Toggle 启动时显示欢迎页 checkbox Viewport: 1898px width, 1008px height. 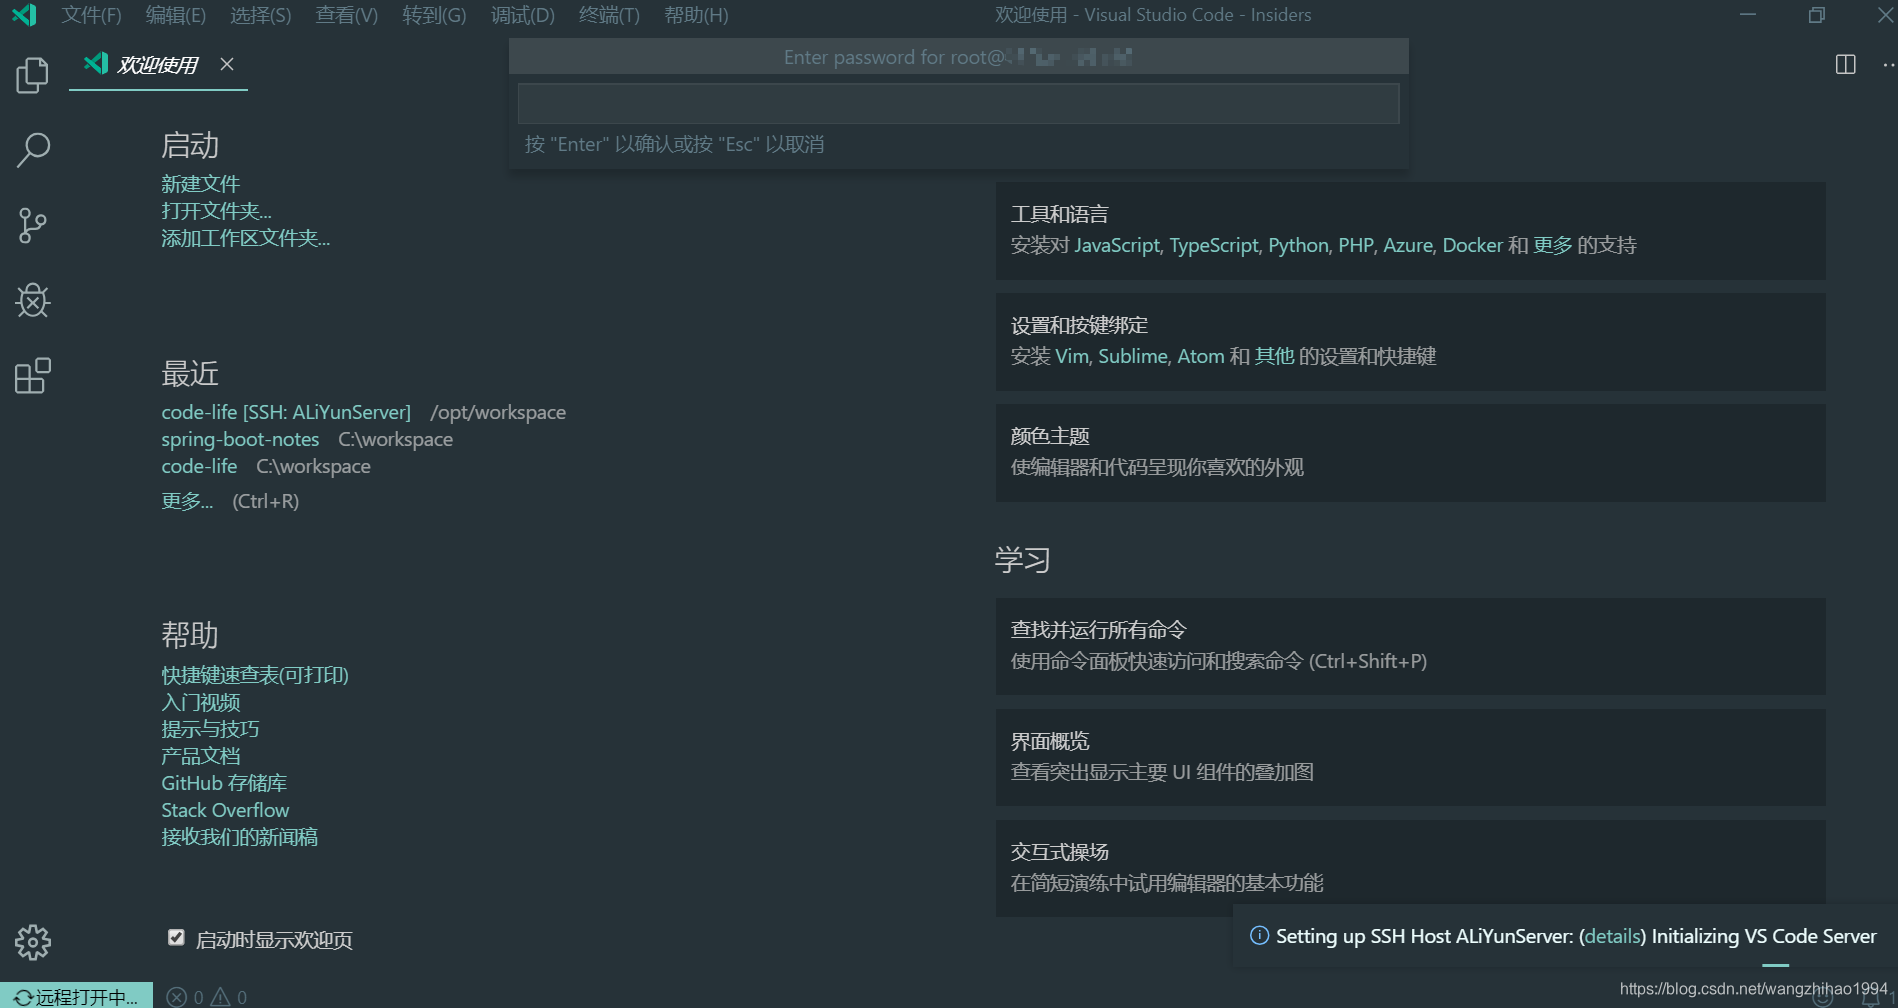pos(176,937)
